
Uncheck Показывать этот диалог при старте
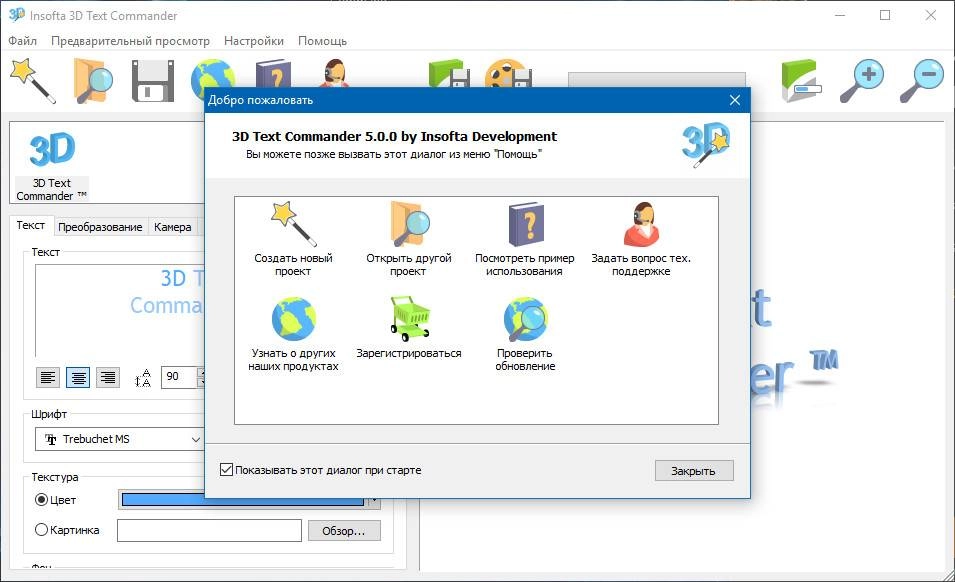click(226, 469)
